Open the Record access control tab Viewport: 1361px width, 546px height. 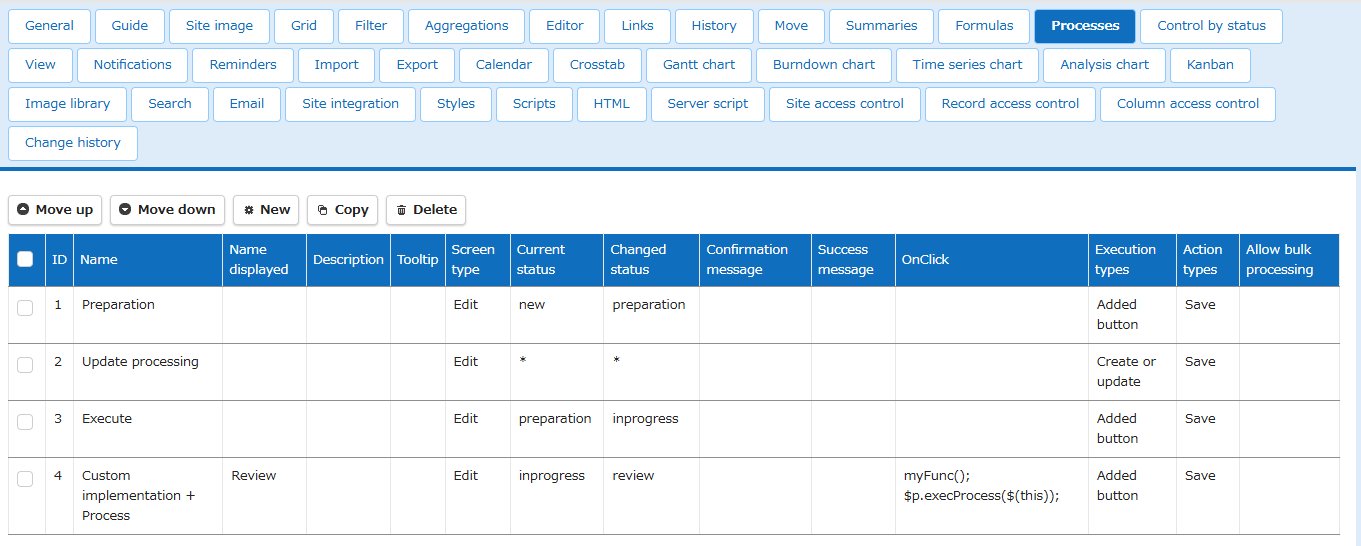1010,104
